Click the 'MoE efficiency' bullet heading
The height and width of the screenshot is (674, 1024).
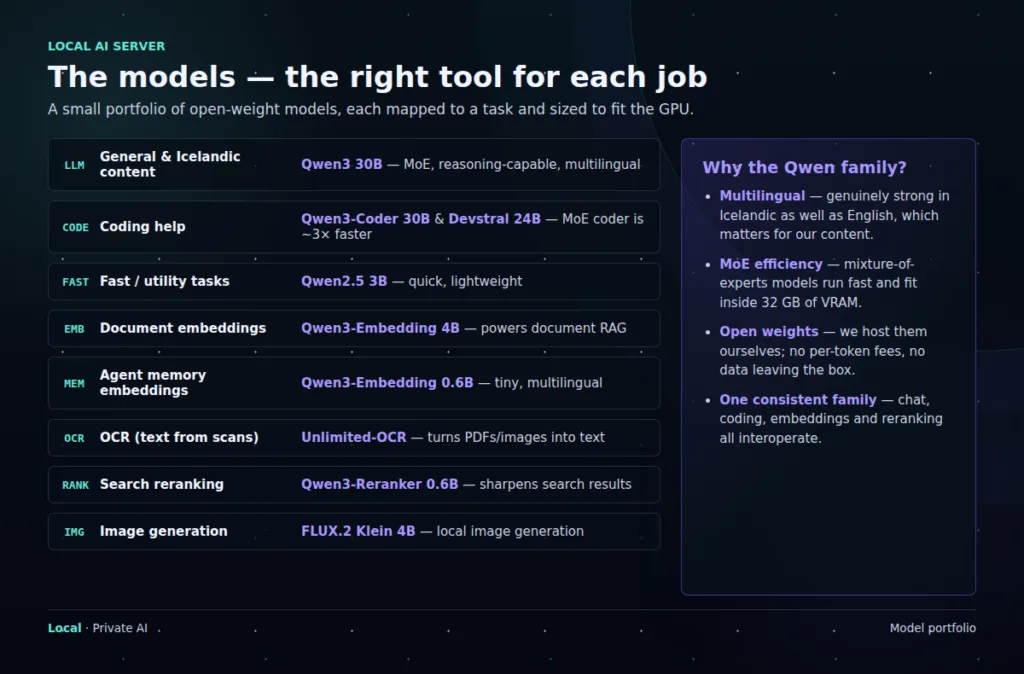[x=771, y=264]
